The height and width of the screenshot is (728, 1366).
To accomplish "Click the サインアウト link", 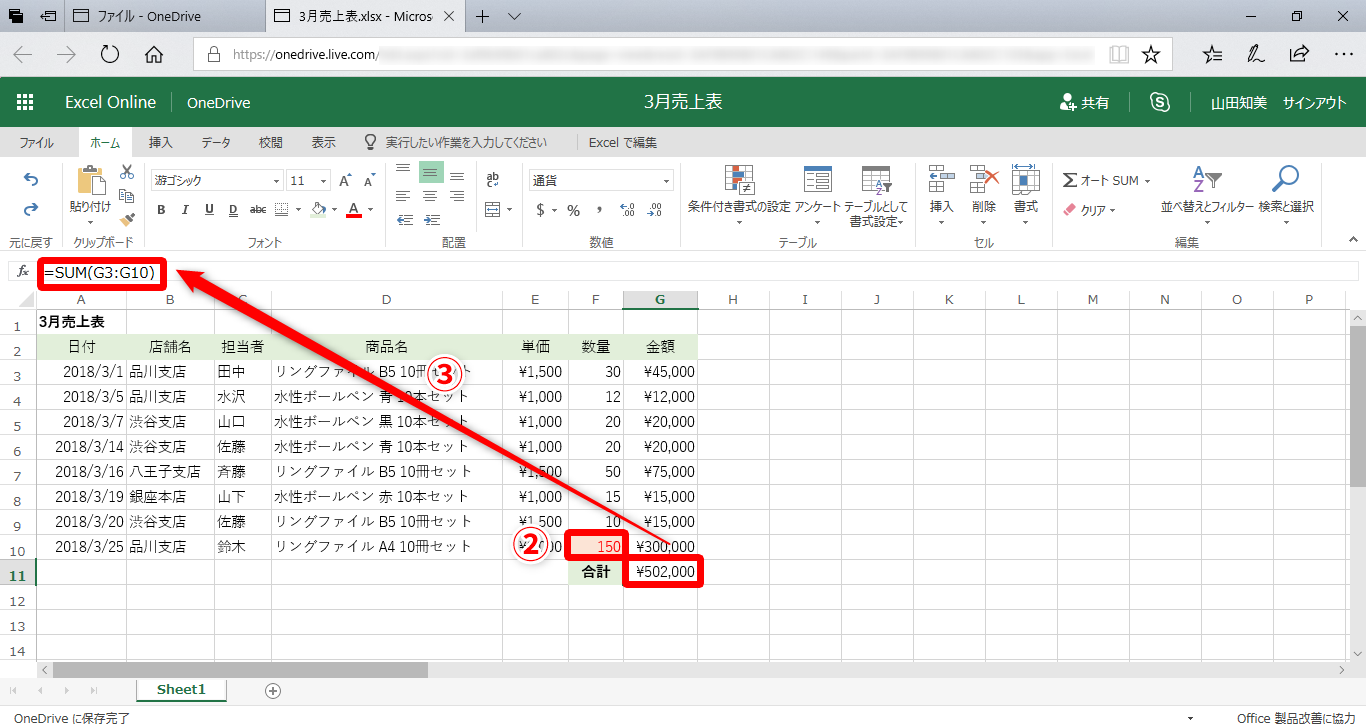I will (x=1314, y=102).
